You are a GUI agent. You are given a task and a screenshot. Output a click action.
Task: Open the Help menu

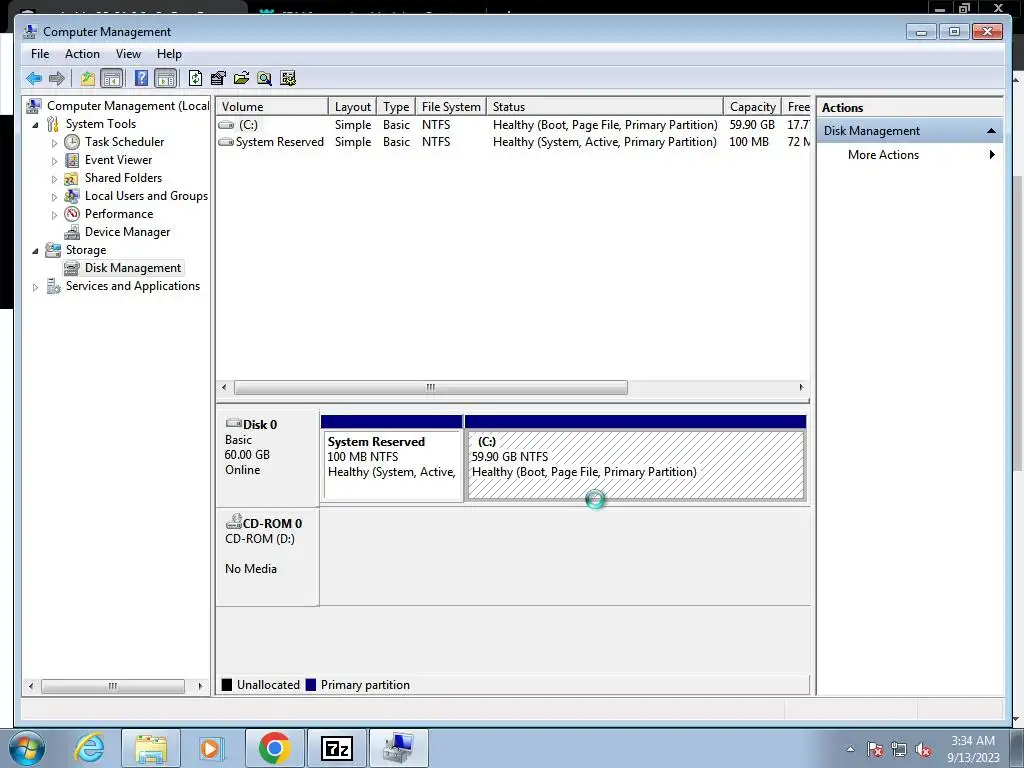tap(169, 54)
